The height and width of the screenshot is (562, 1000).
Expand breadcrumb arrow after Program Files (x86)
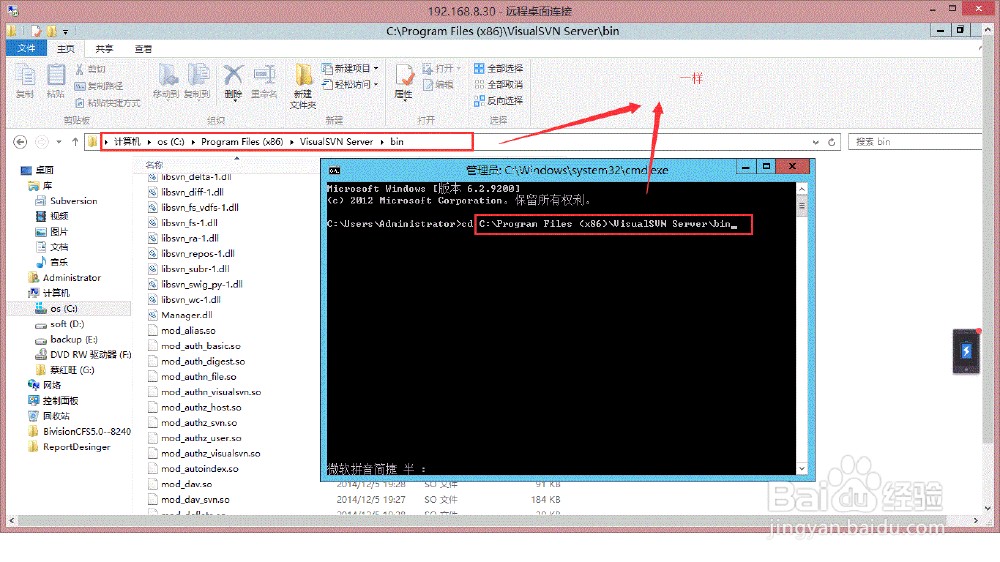click(x=291, y=142)
